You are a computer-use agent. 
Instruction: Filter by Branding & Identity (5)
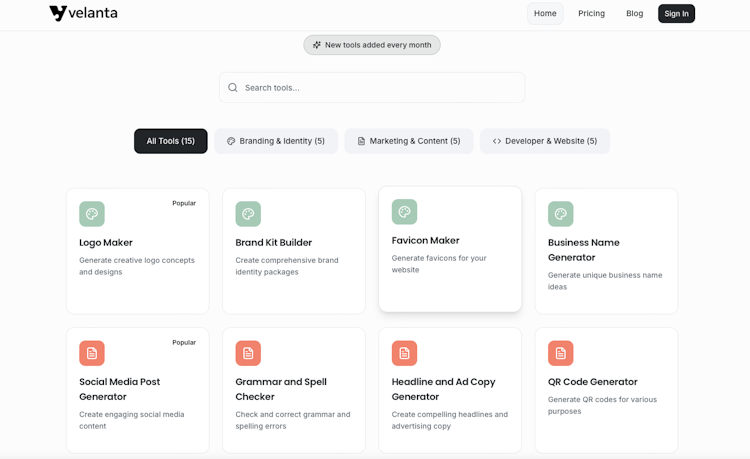tap(276, 141)
